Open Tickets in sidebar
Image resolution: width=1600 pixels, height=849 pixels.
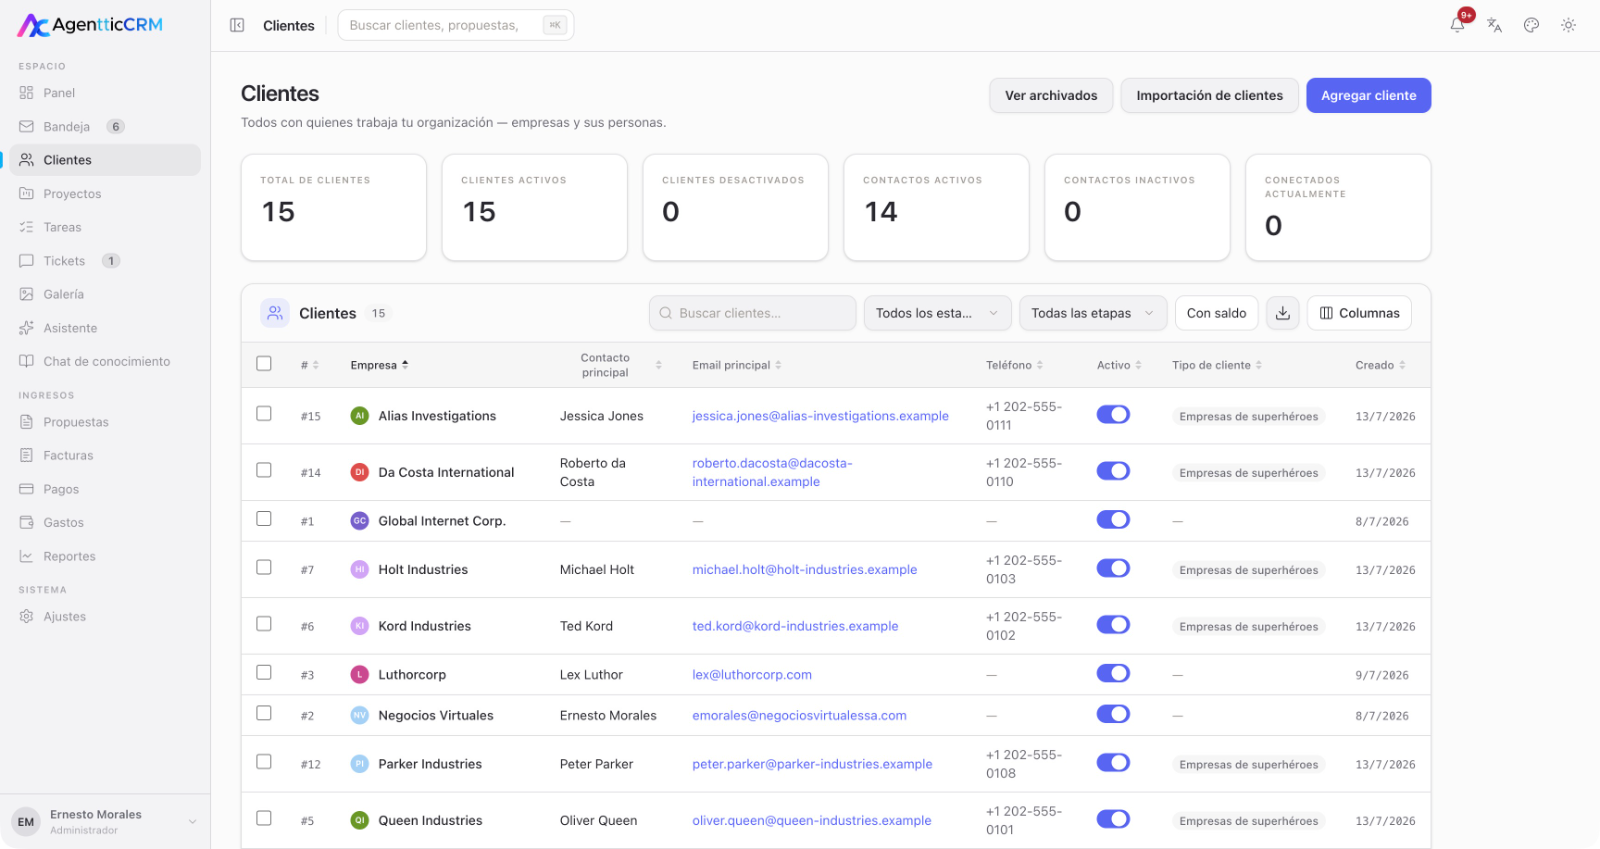coord(105,261)
